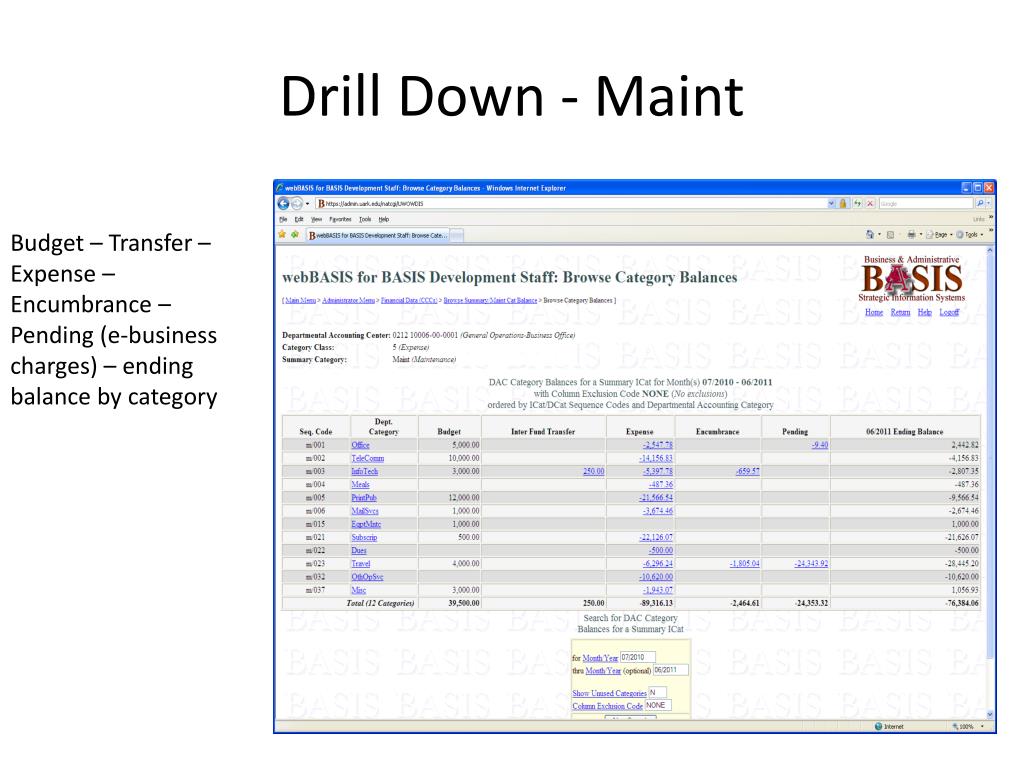Image resolution: width=1024 pixels, height=768 pixels.
Task: Open the OthOpSvc category link
Action: pyautogui.click(x=367, y=577)
